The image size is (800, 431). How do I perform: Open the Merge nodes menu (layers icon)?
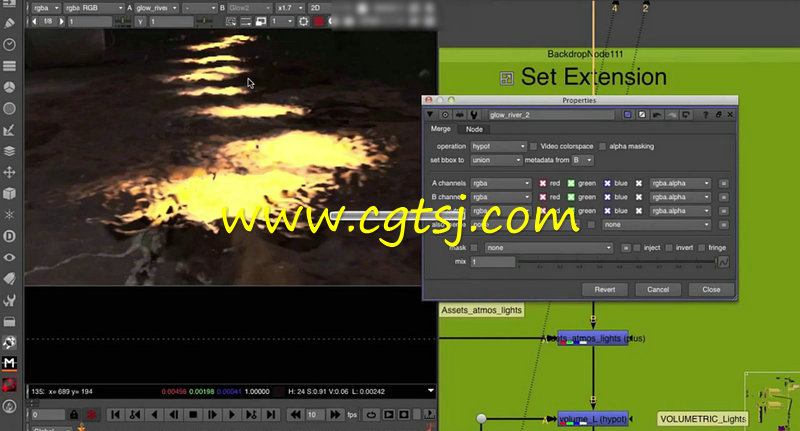pos(9,151)
